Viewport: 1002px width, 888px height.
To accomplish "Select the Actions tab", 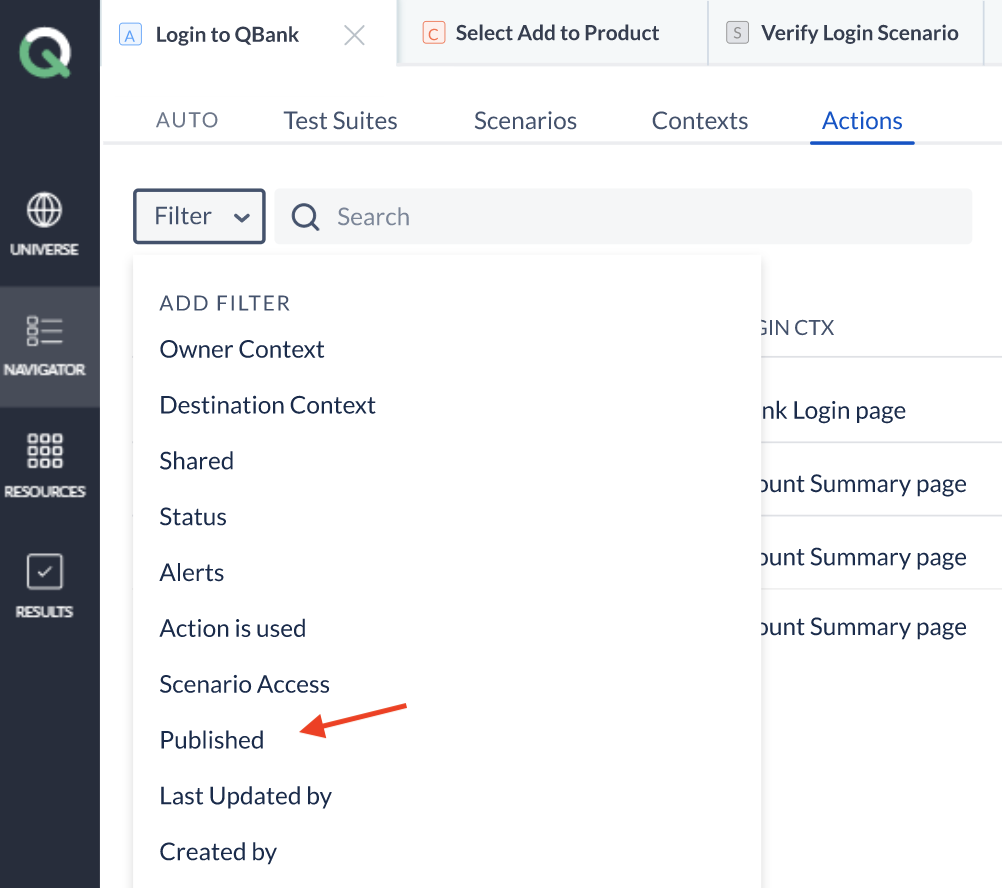I will (862, 121).
